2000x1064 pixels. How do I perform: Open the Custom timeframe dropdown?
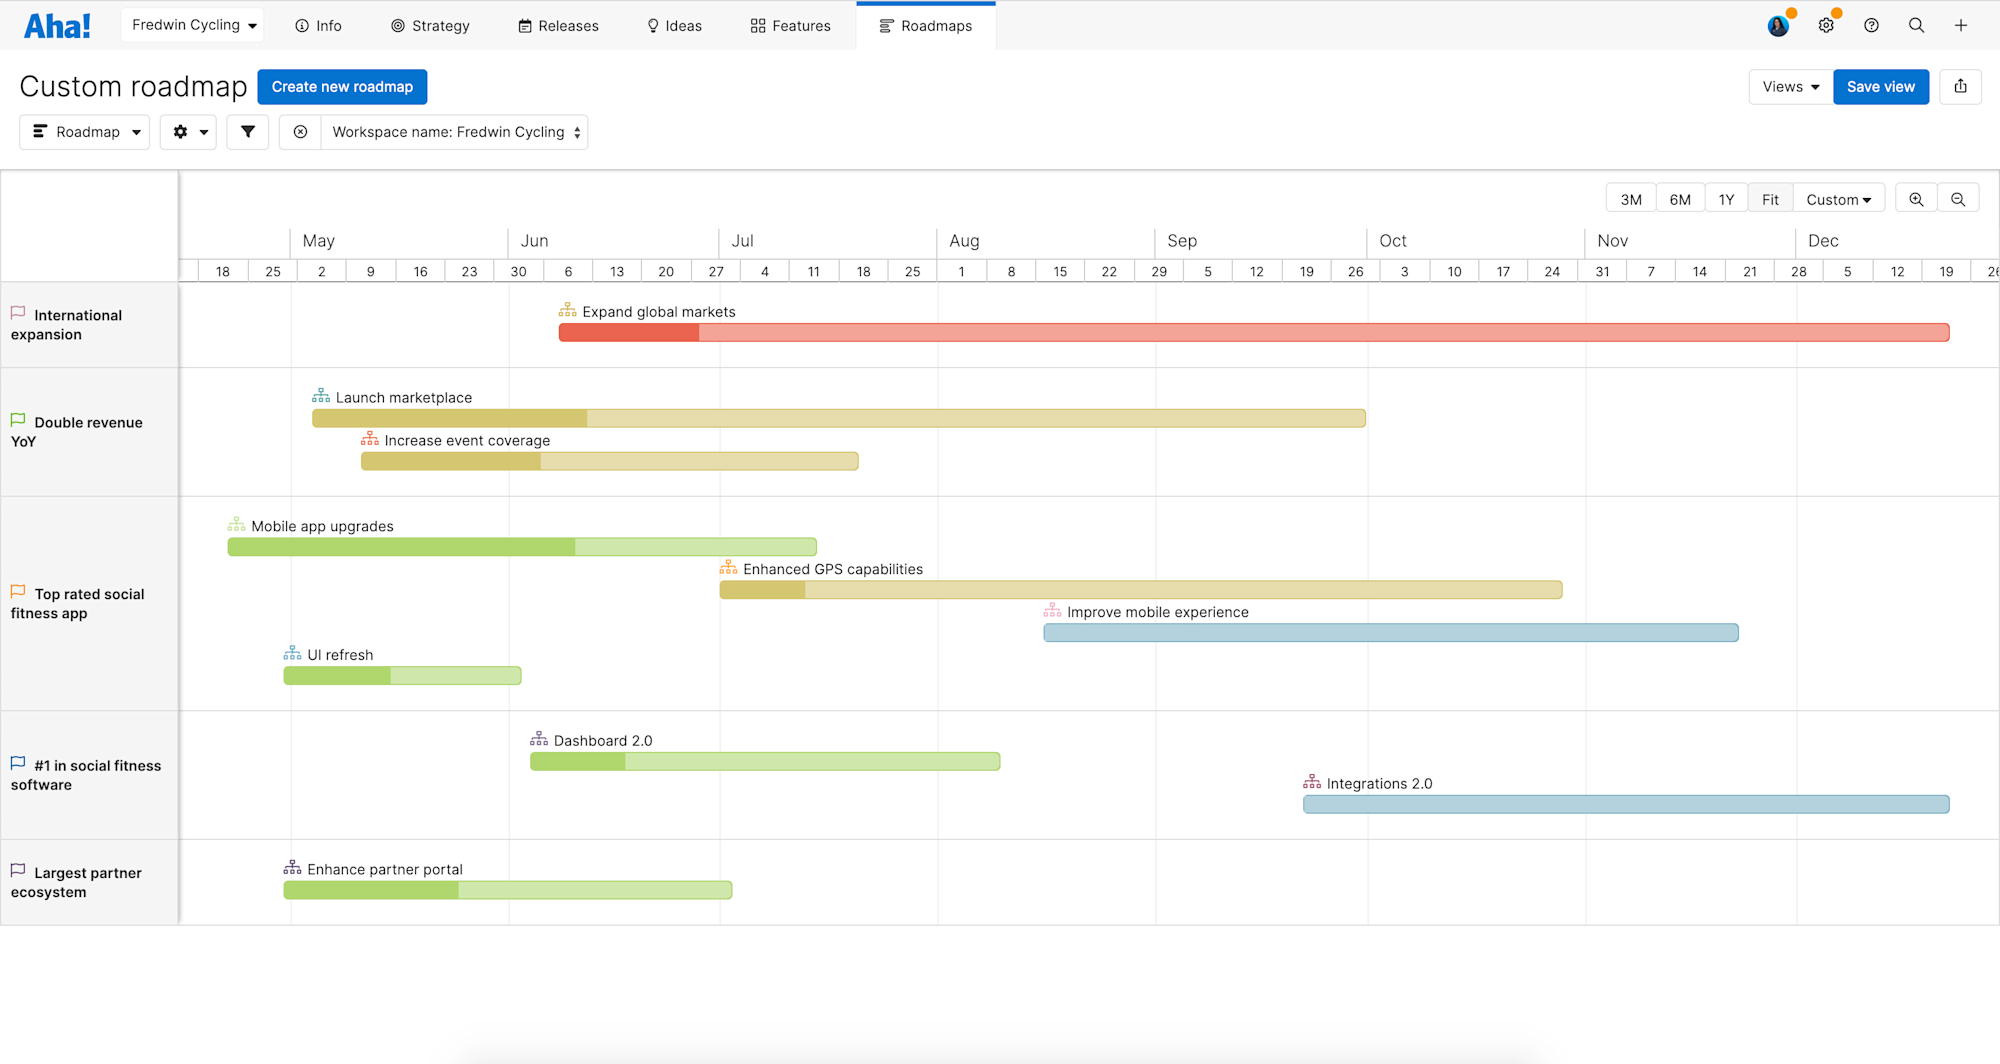(x=1838, y=198)
